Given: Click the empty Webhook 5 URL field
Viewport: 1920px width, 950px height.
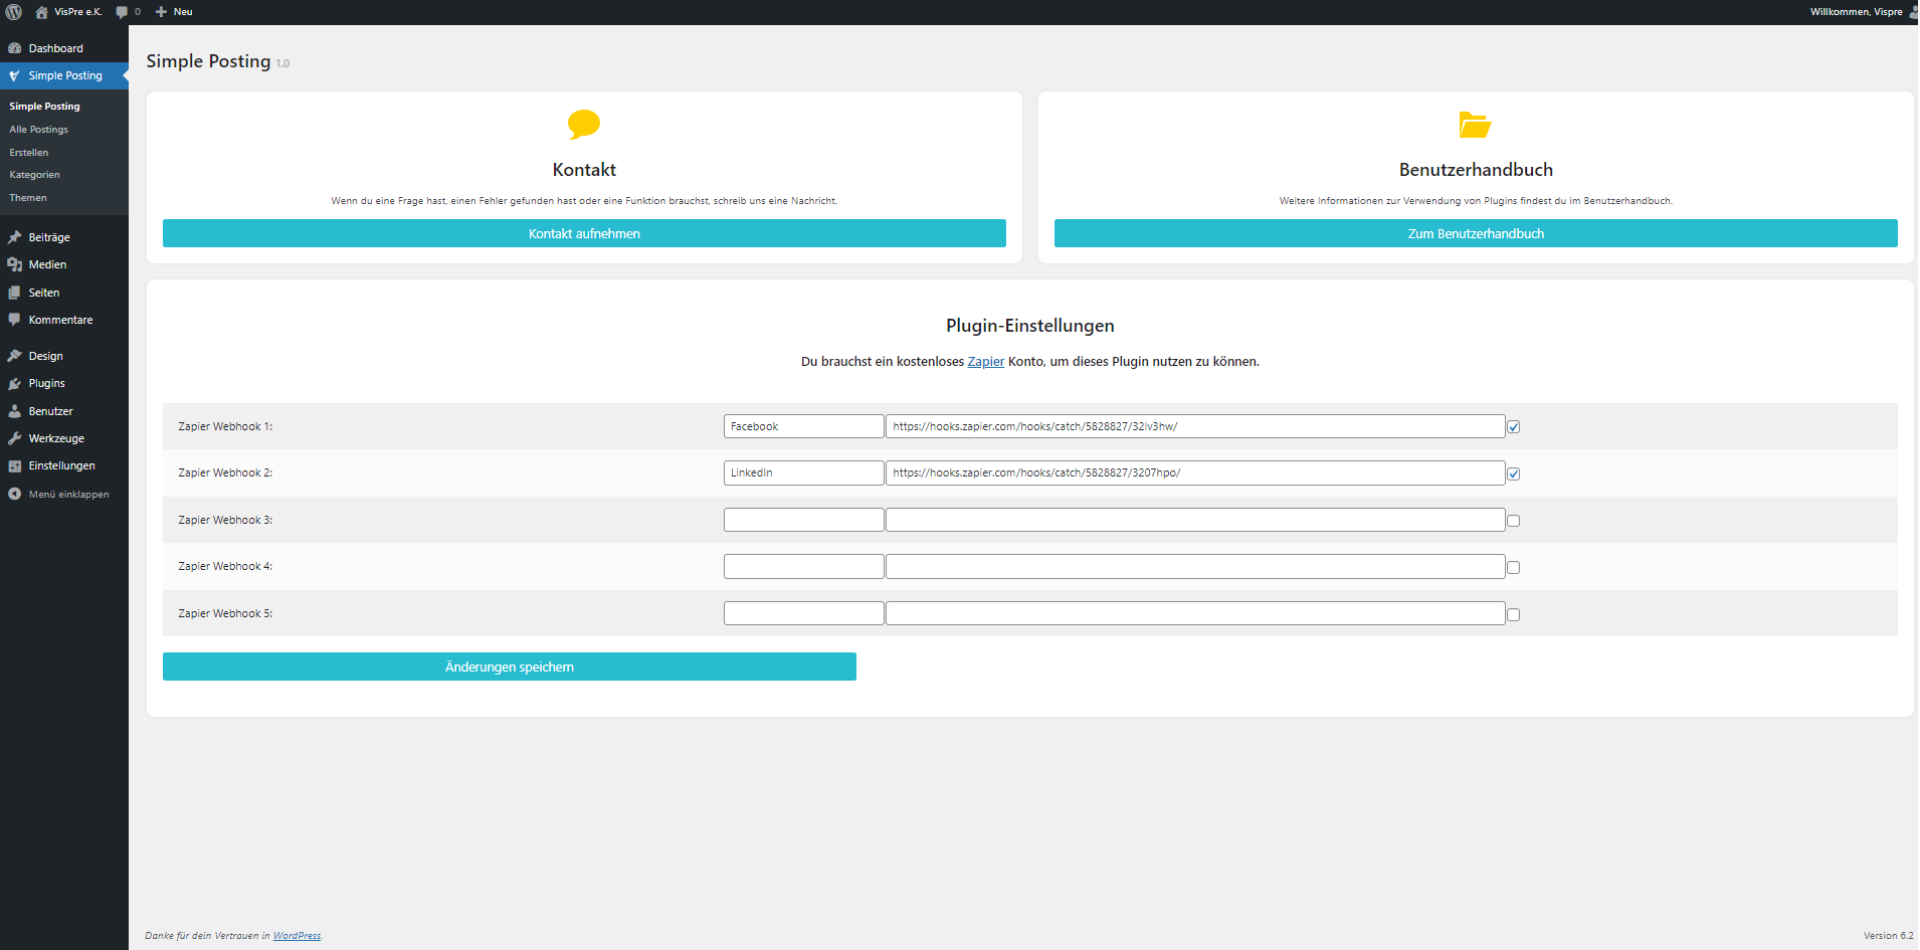Looking at the screenshot, I should [1195, 613].
